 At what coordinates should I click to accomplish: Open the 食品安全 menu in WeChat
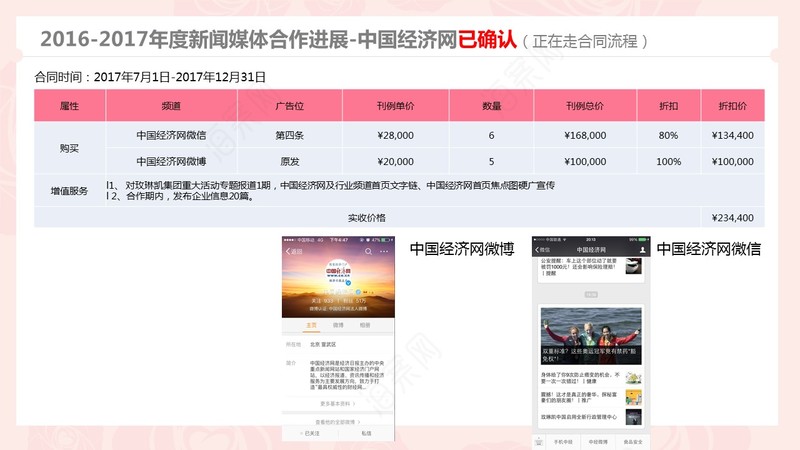tap(633, 442)
